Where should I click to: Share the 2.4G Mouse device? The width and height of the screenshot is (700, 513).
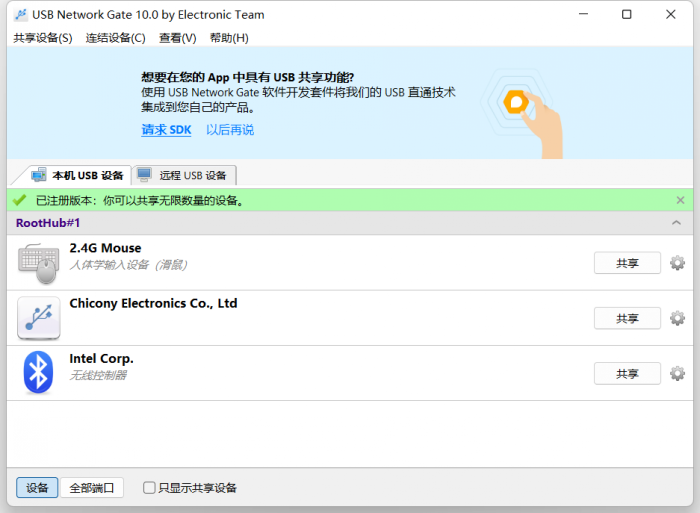tap(627, 263)
